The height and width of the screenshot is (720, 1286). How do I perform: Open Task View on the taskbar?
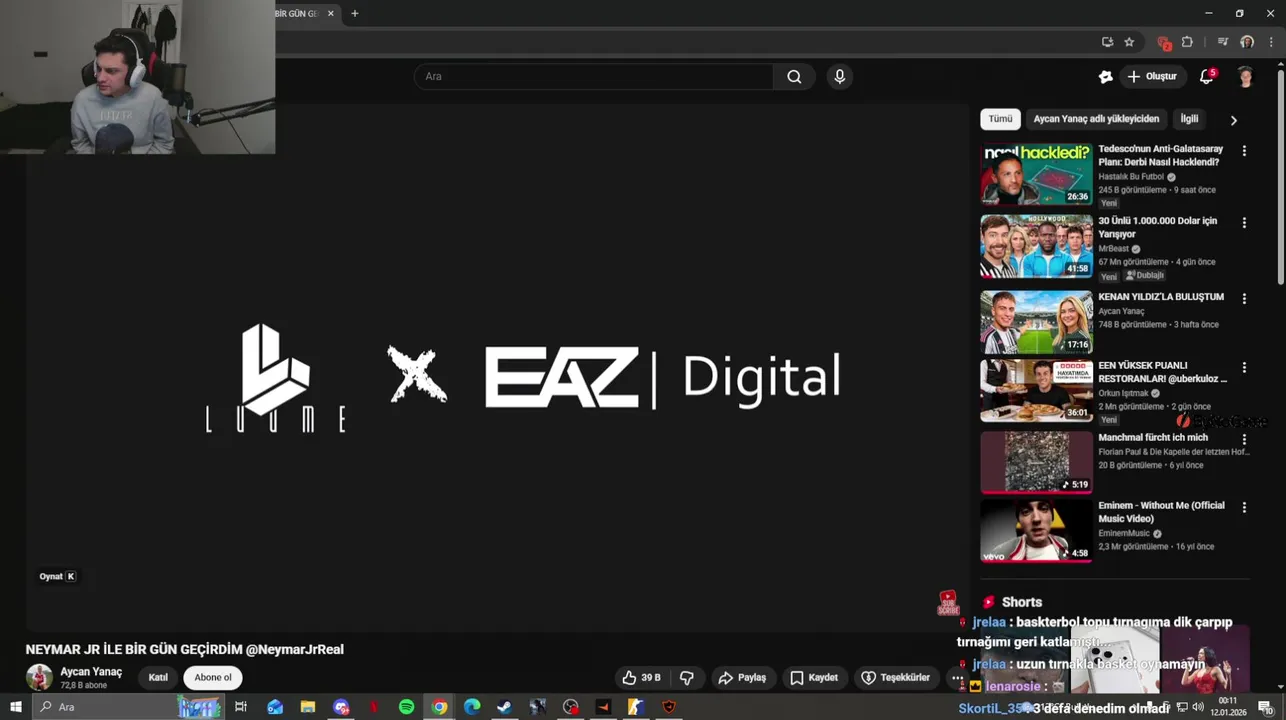coord(241,707)
